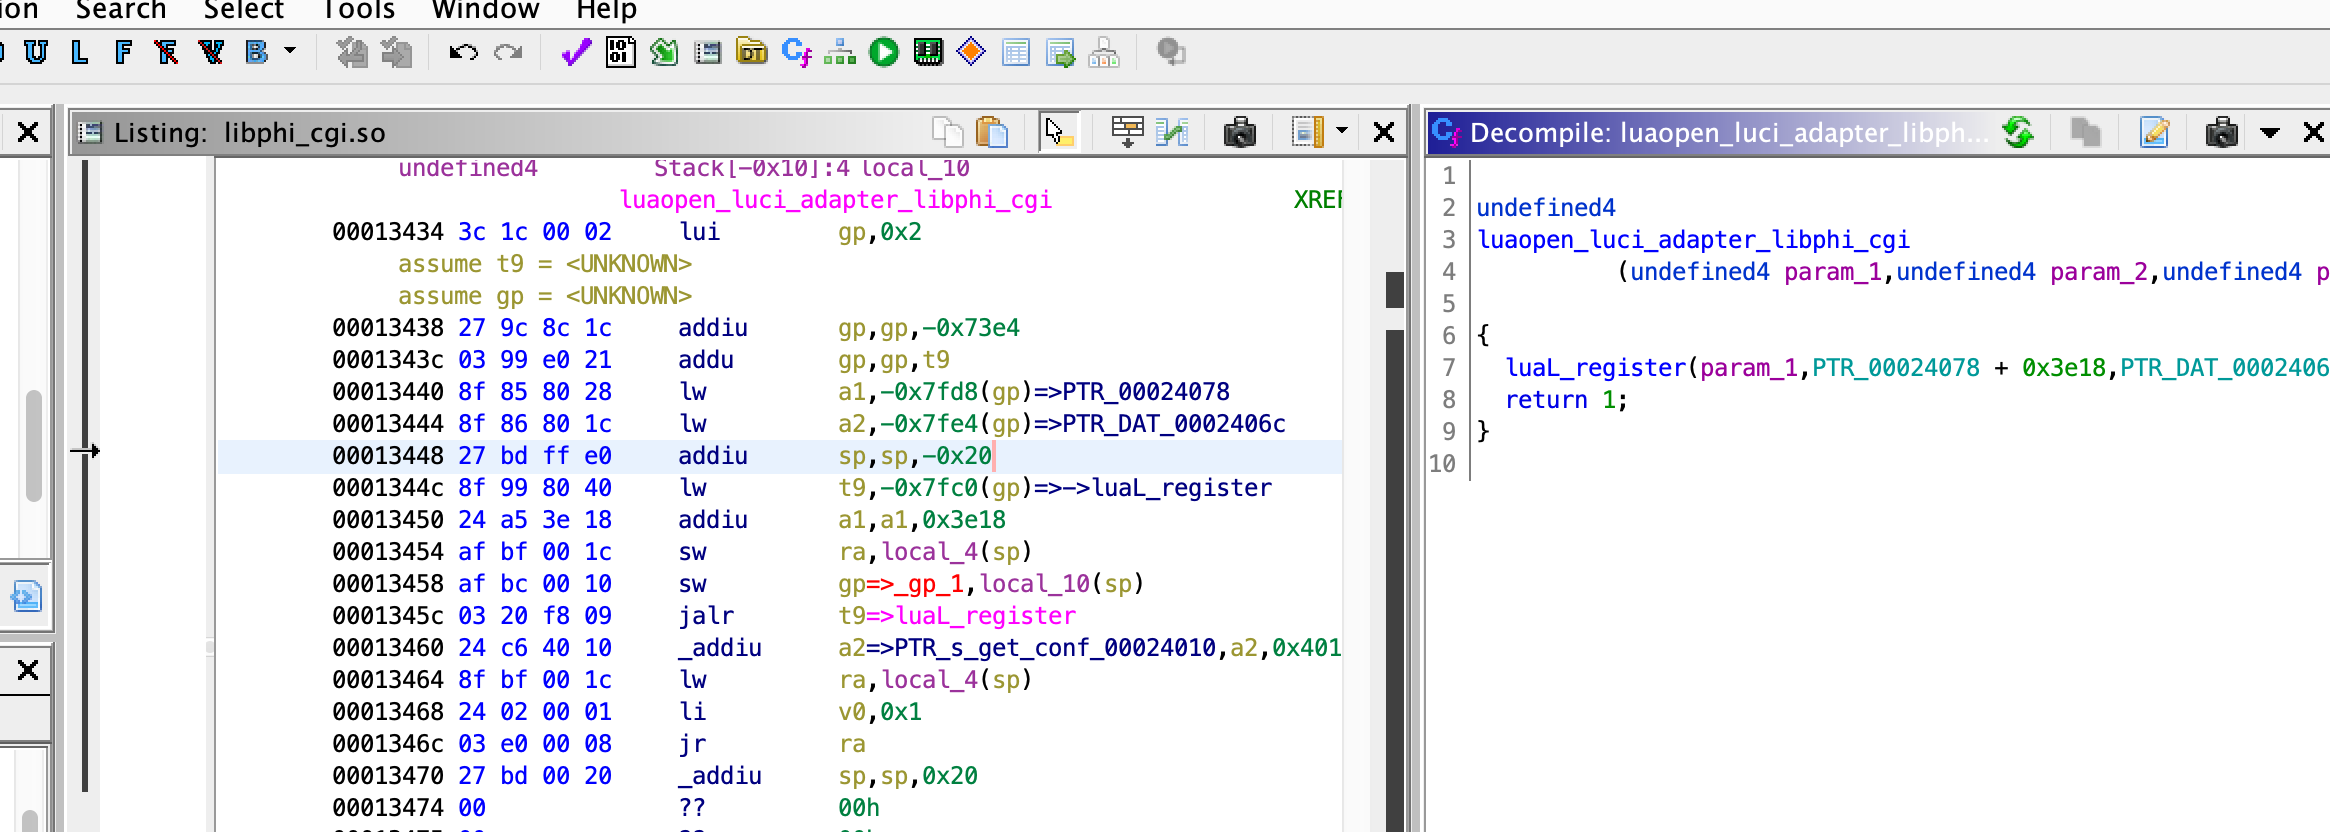
Task: Open the Window menu
Action: (485, 10)
